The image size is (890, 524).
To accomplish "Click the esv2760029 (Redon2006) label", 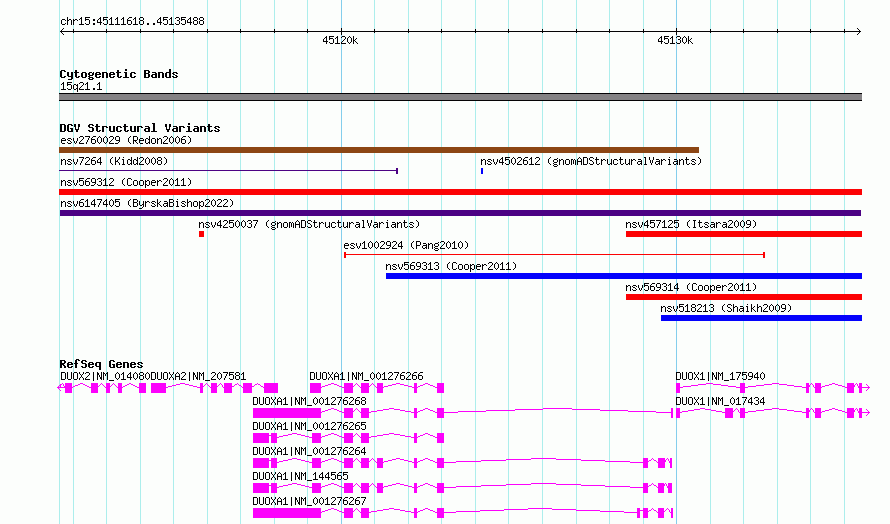I will 126,140.
